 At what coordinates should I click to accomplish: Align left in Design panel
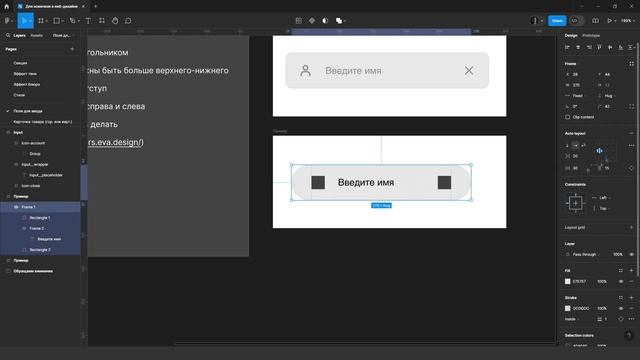click(567, 47)
